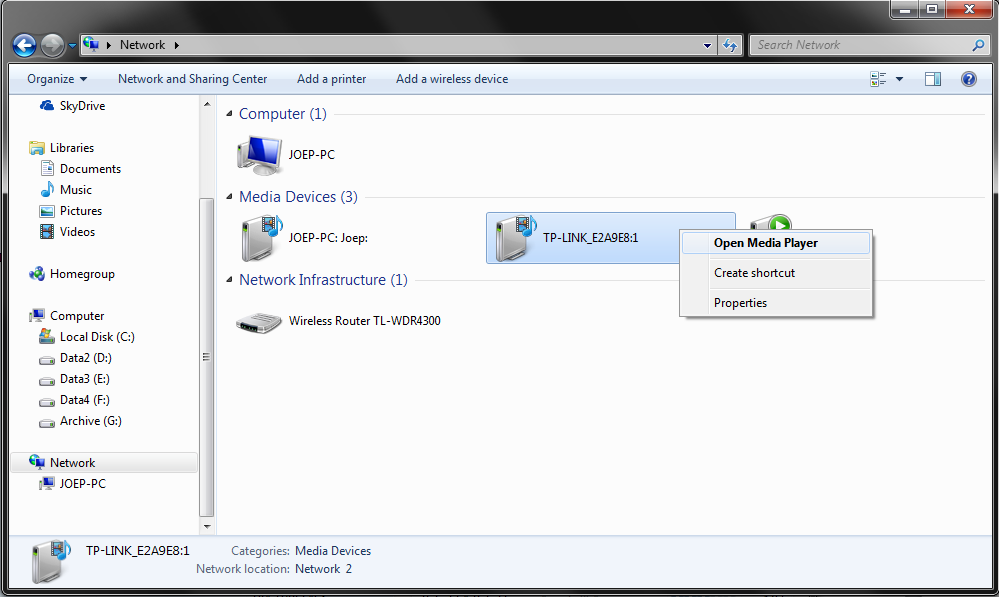The width and height of the screenshot is (999, 597).
Task: Open the Documents library
Action: click(90, 169)
